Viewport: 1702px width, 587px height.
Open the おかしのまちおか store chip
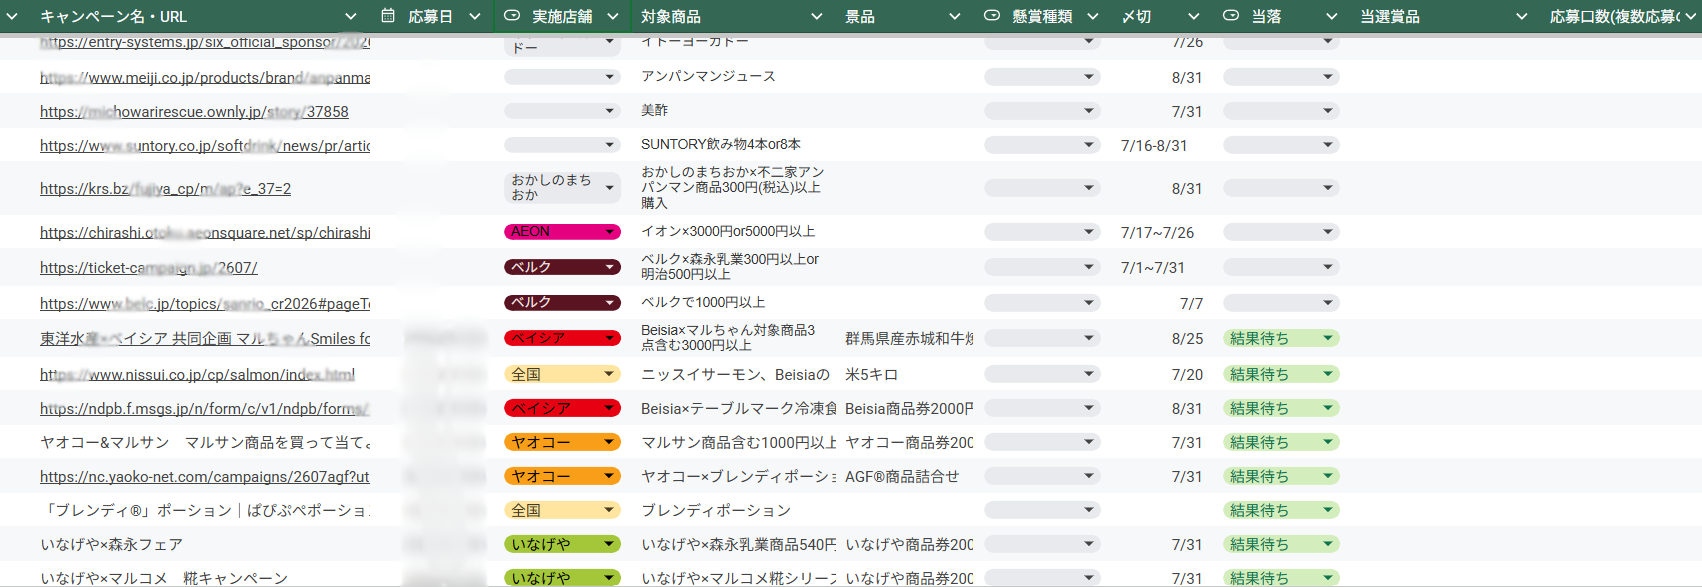point(562,188)
